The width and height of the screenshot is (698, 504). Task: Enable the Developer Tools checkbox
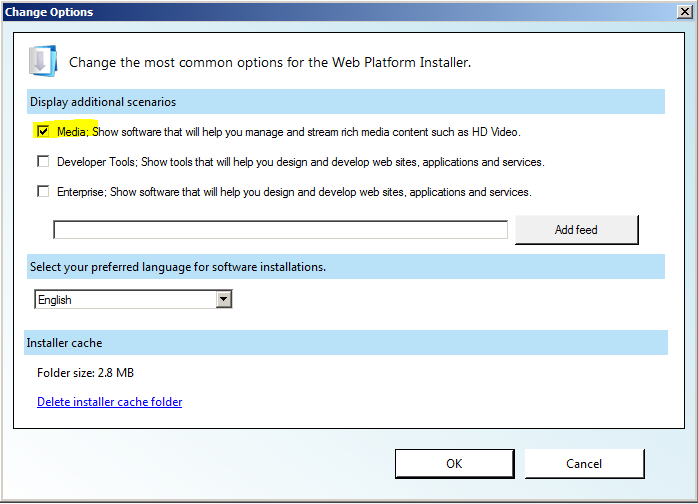pyautogui.click(x=43, y=161)
